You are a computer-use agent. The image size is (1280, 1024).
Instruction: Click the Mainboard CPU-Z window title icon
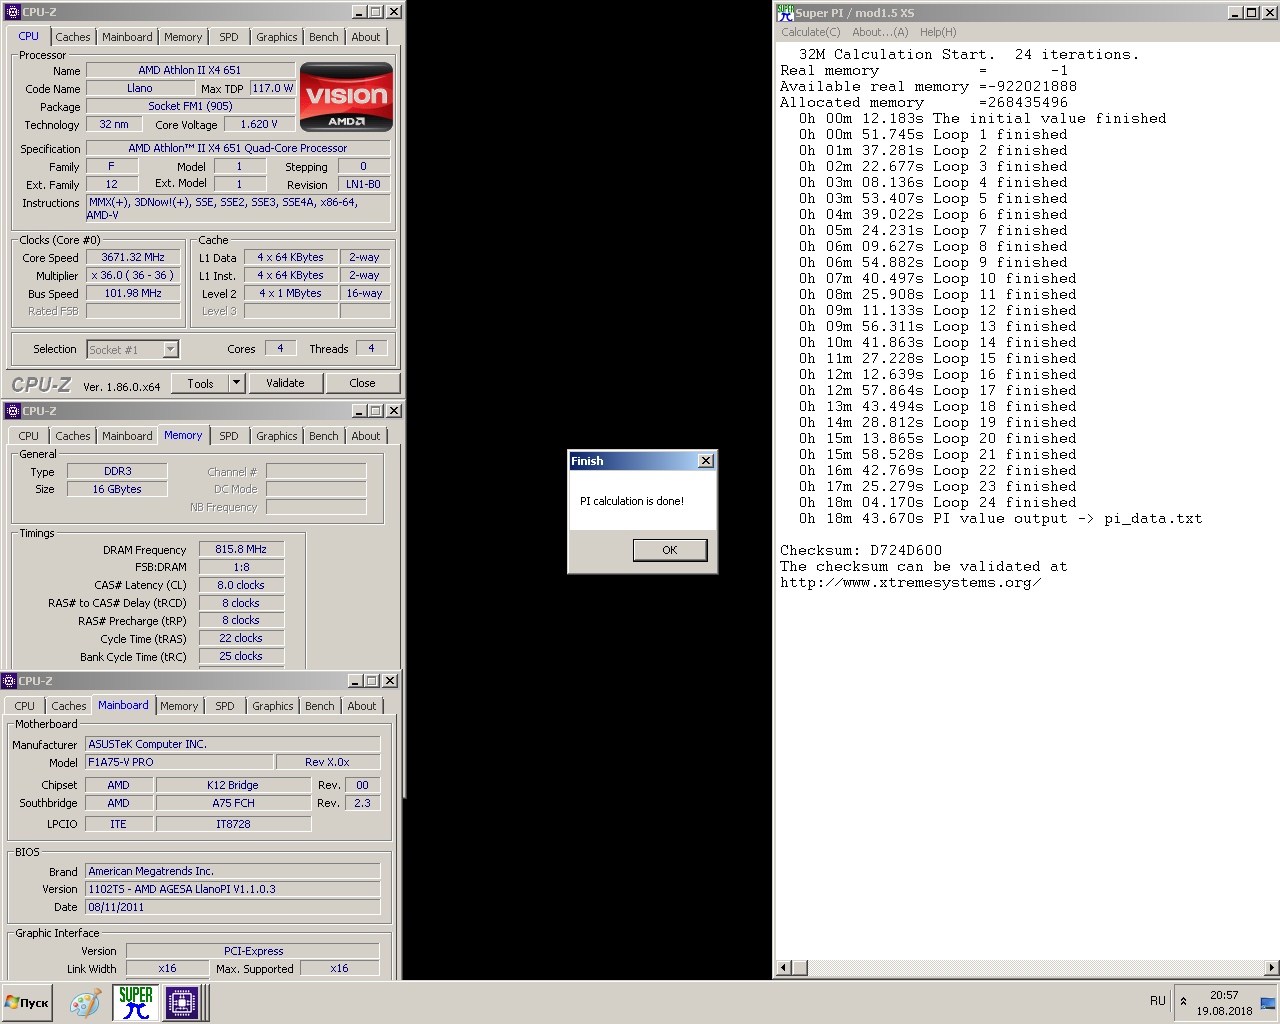pos(9,681)
